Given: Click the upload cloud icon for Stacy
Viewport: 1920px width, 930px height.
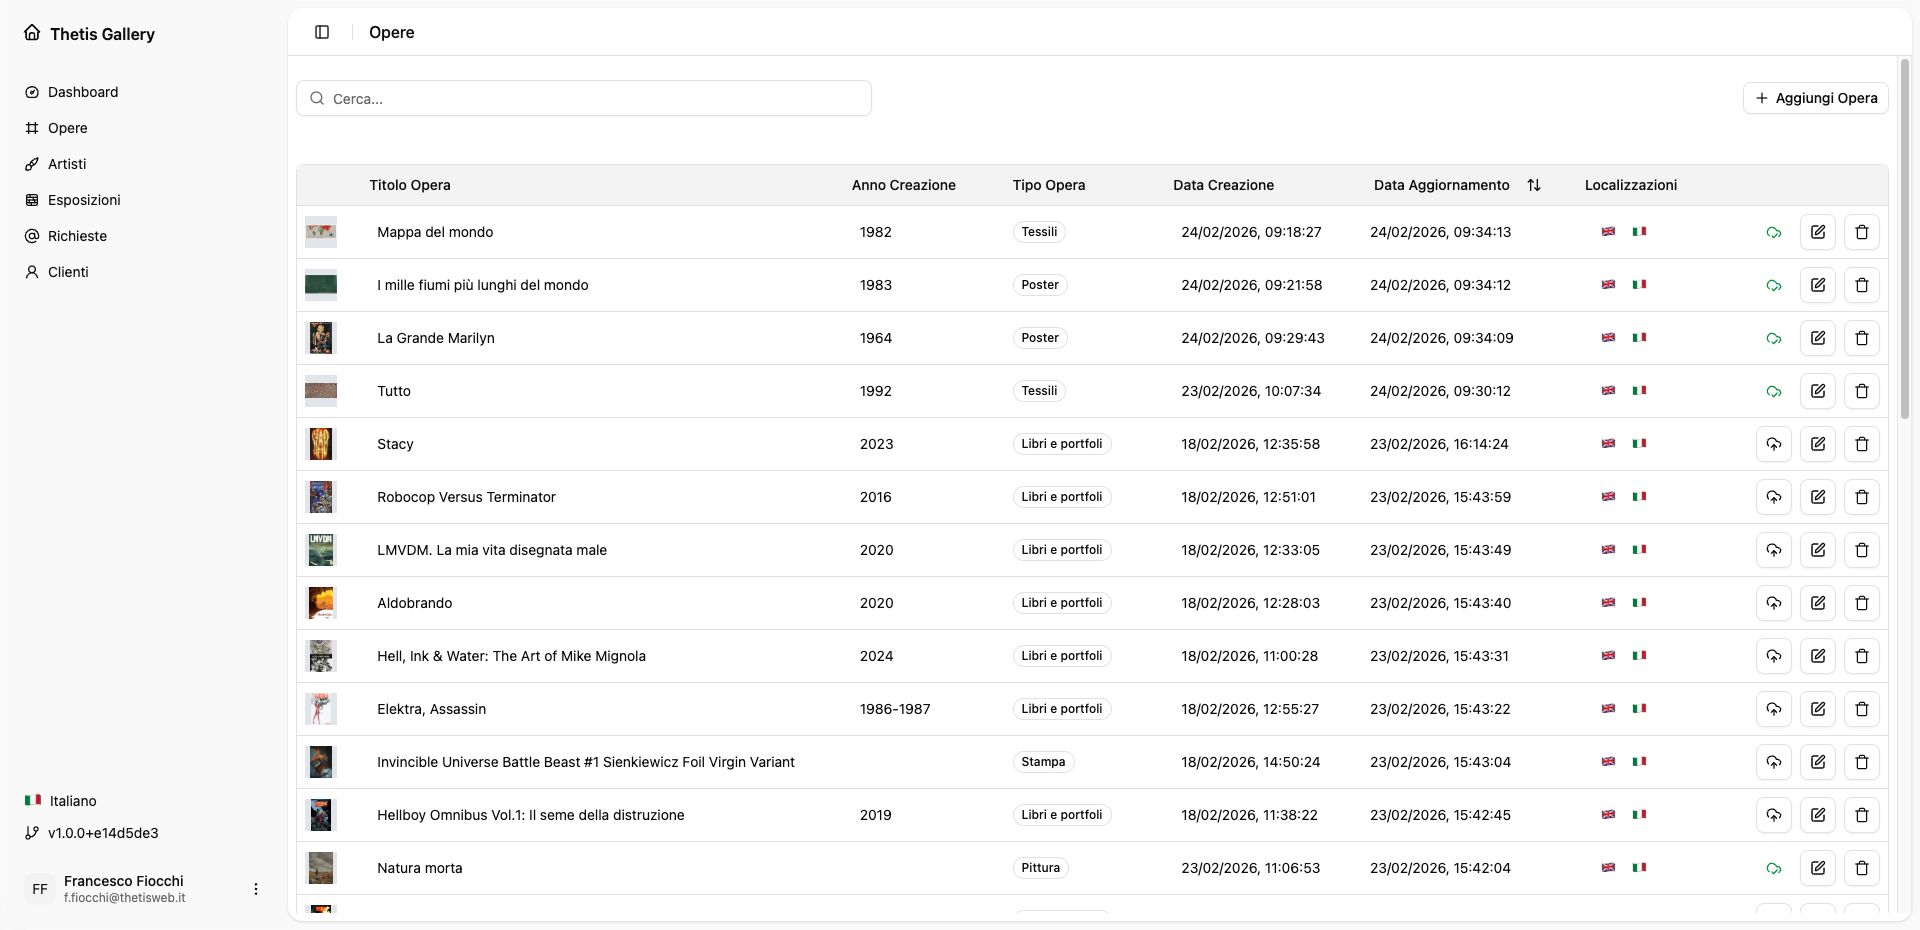Looking at the screenshot, I should coord(1773,444).
